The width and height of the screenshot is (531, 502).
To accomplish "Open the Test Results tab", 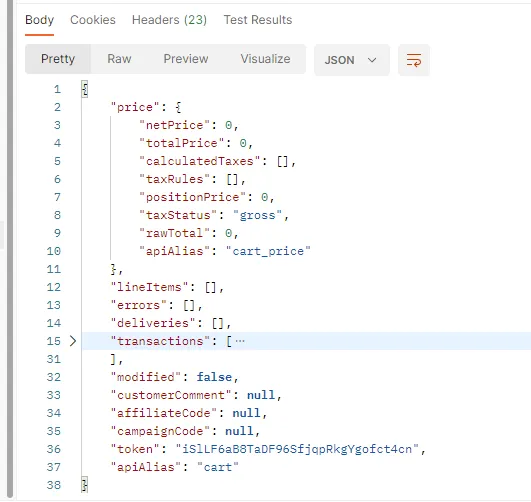I will point(258,20).
